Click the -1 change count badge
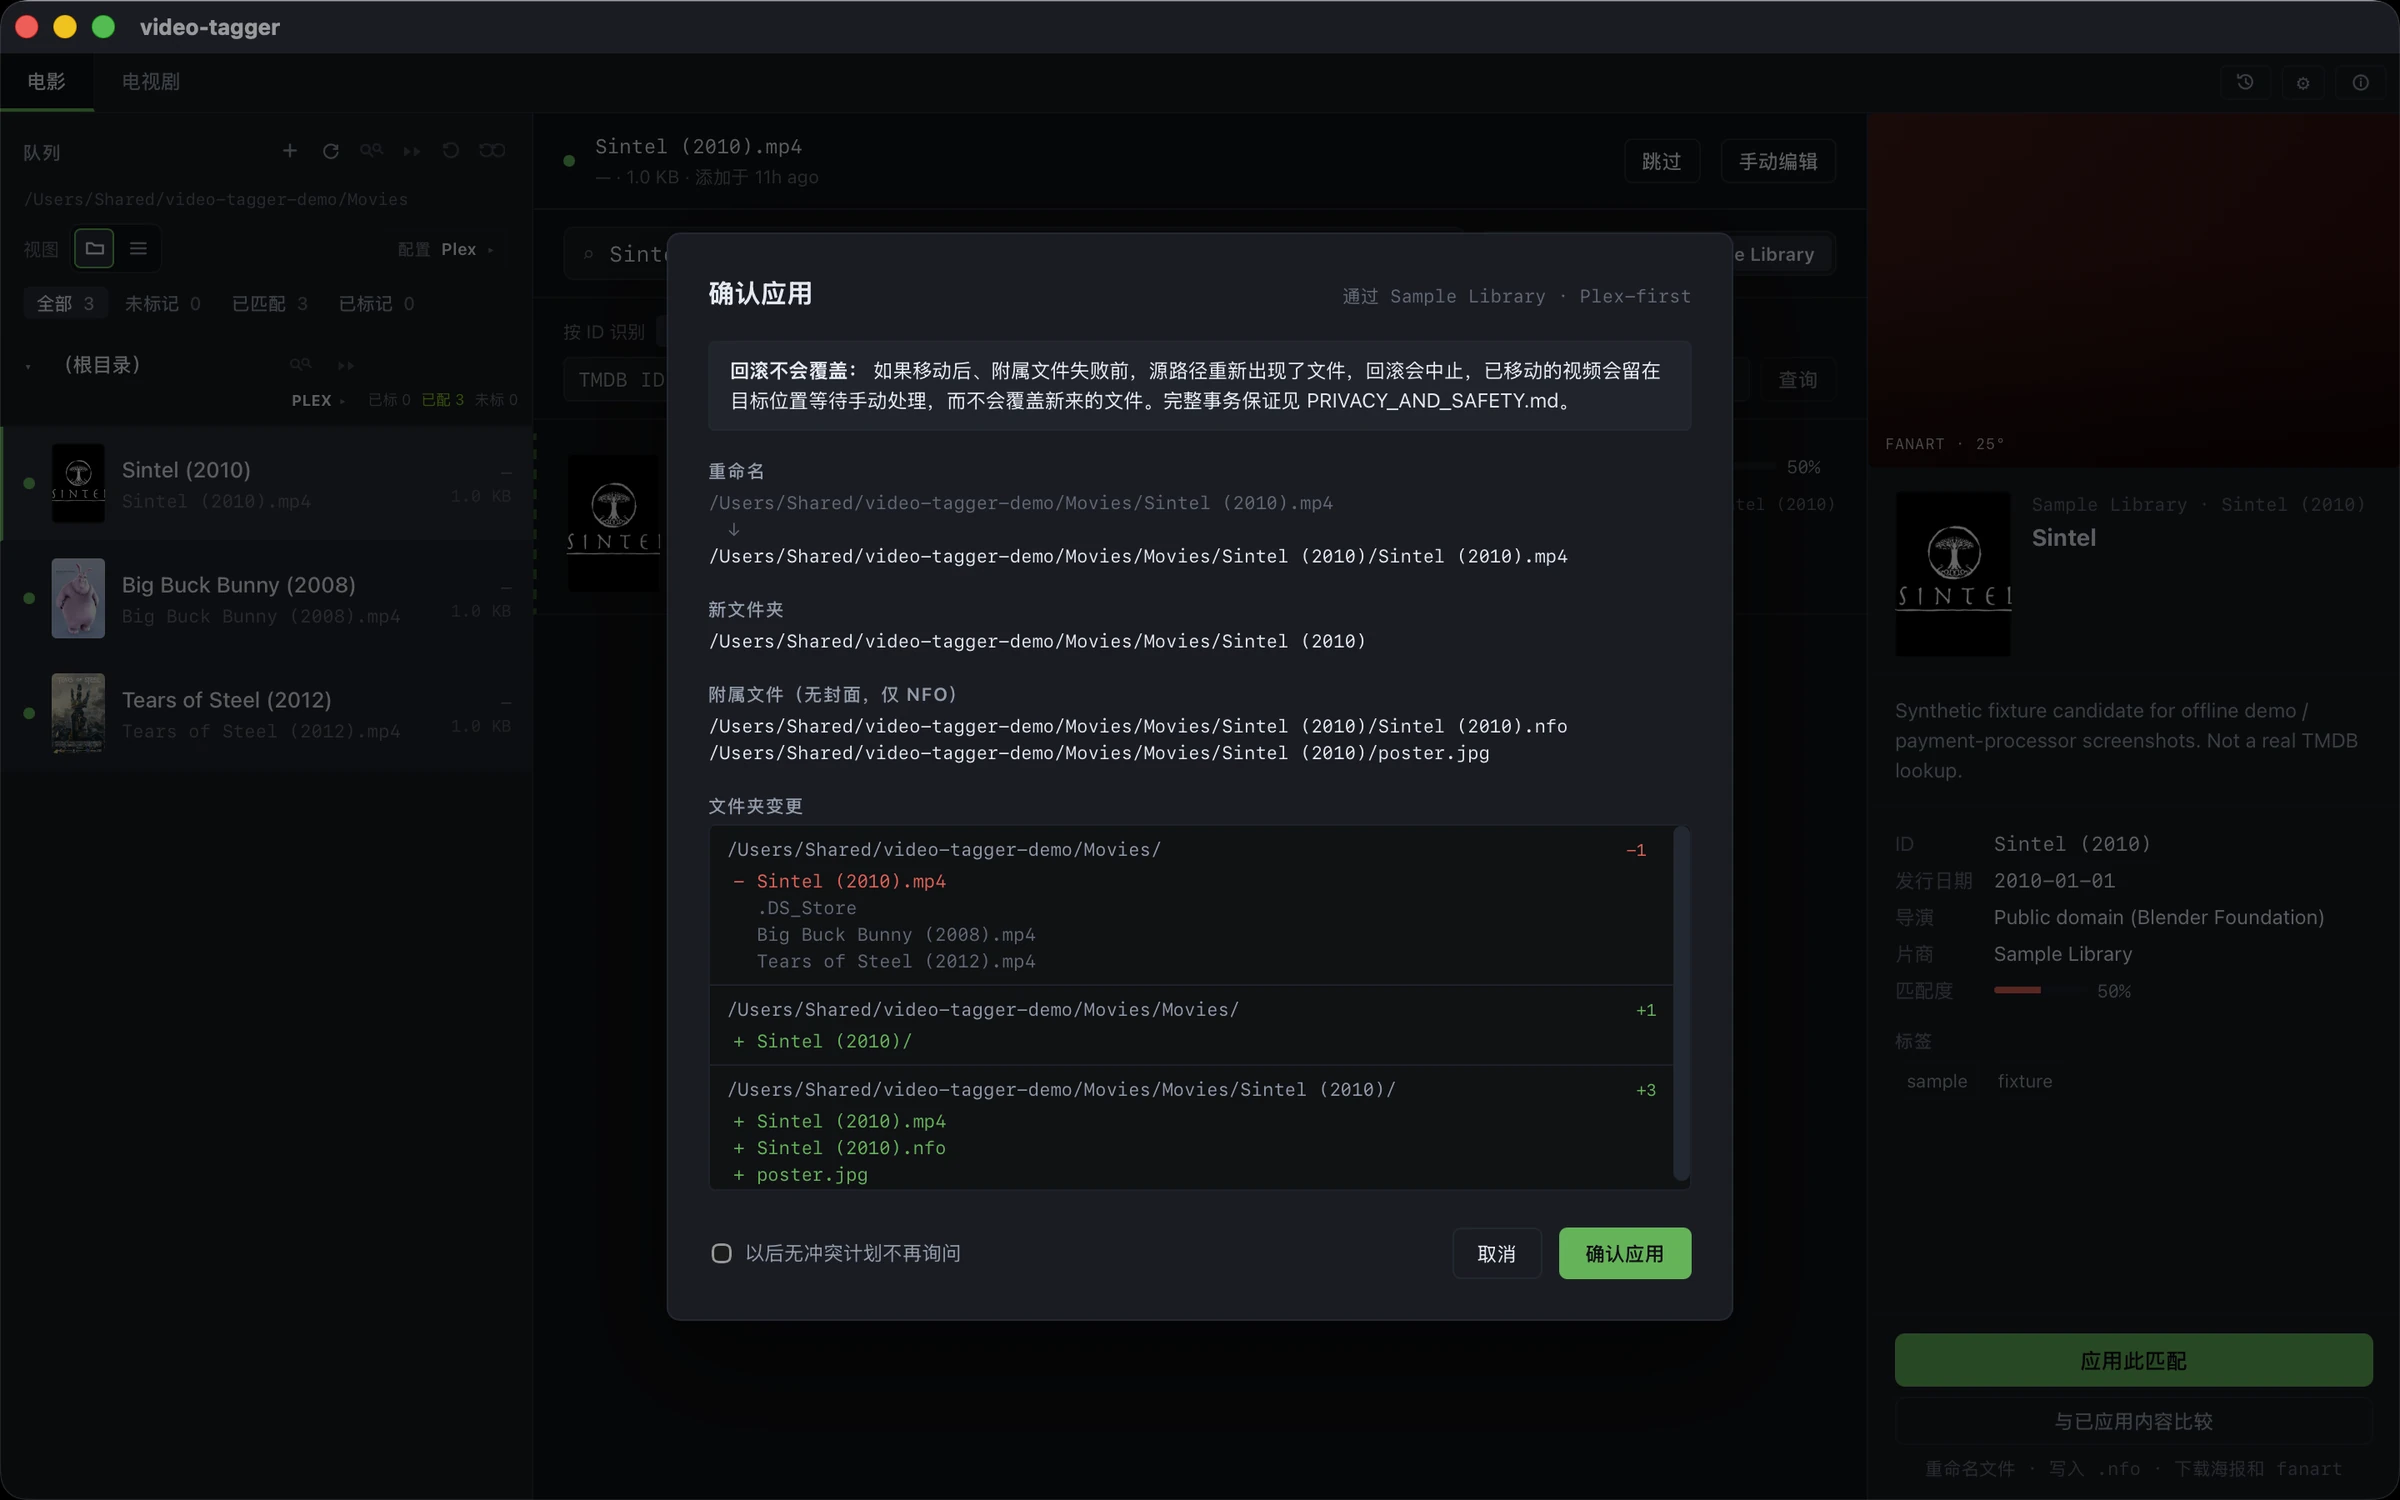Screen dimensions: 2400x1500 coord(1636,850)
